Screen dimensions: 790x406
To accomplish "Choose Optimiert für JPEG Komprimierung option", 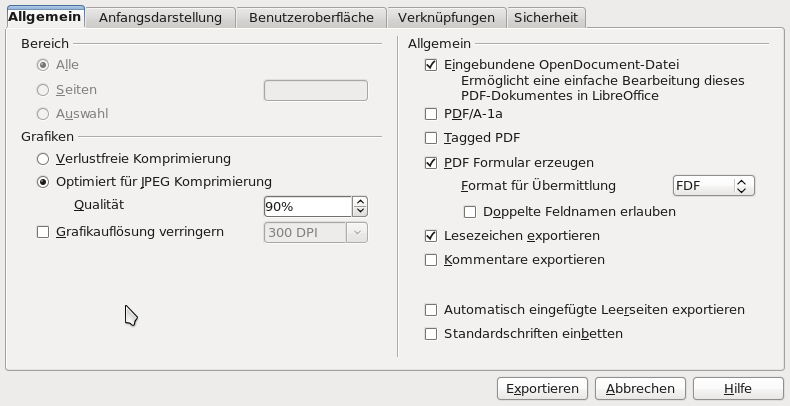I will point(43,182).
